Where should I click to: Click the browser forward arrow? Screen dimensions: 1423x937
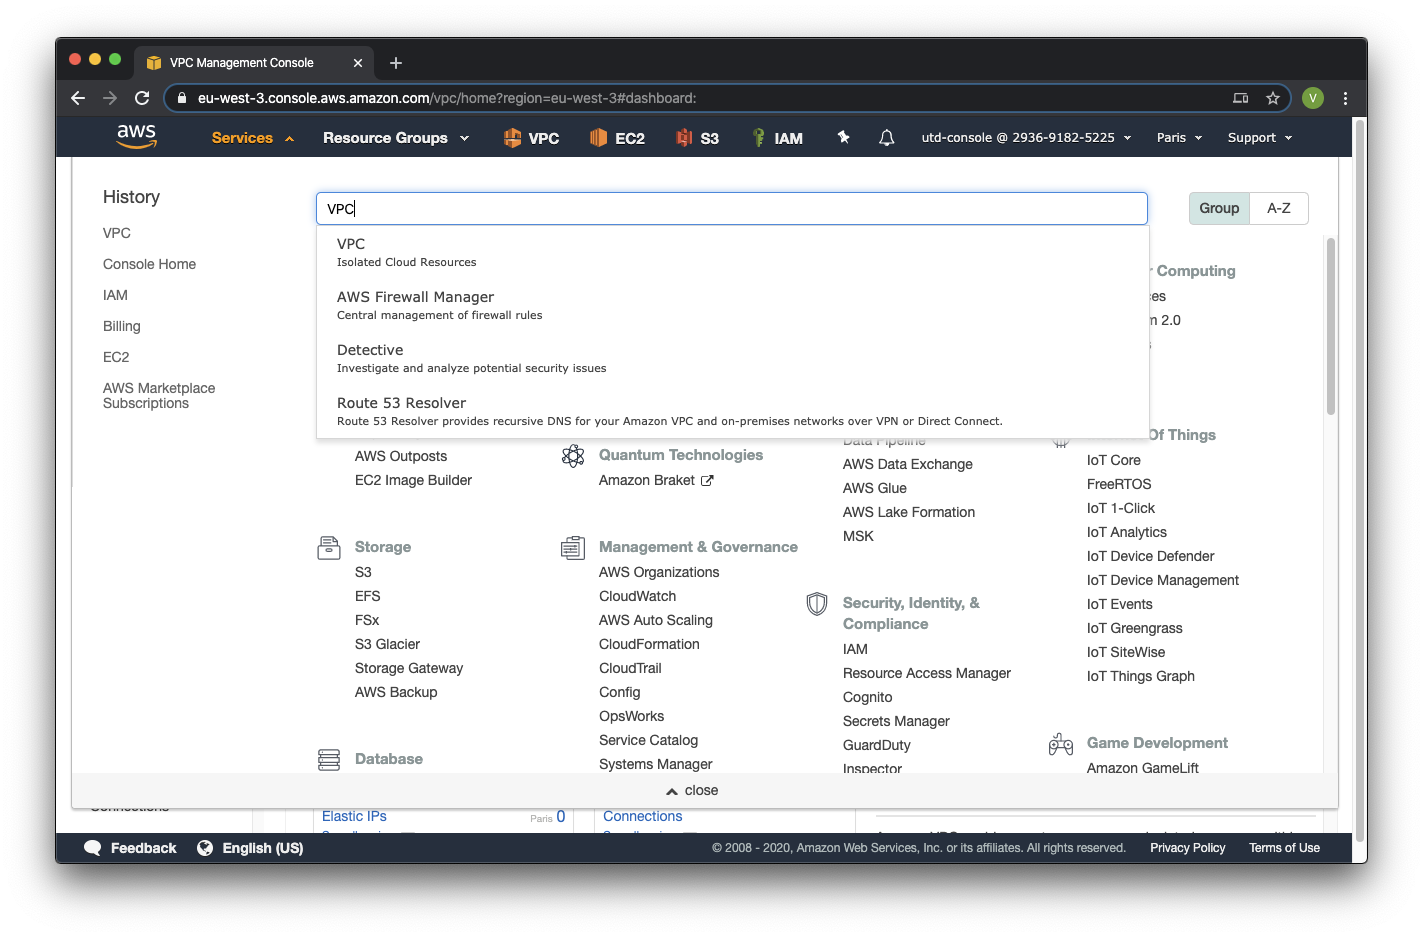110,98
